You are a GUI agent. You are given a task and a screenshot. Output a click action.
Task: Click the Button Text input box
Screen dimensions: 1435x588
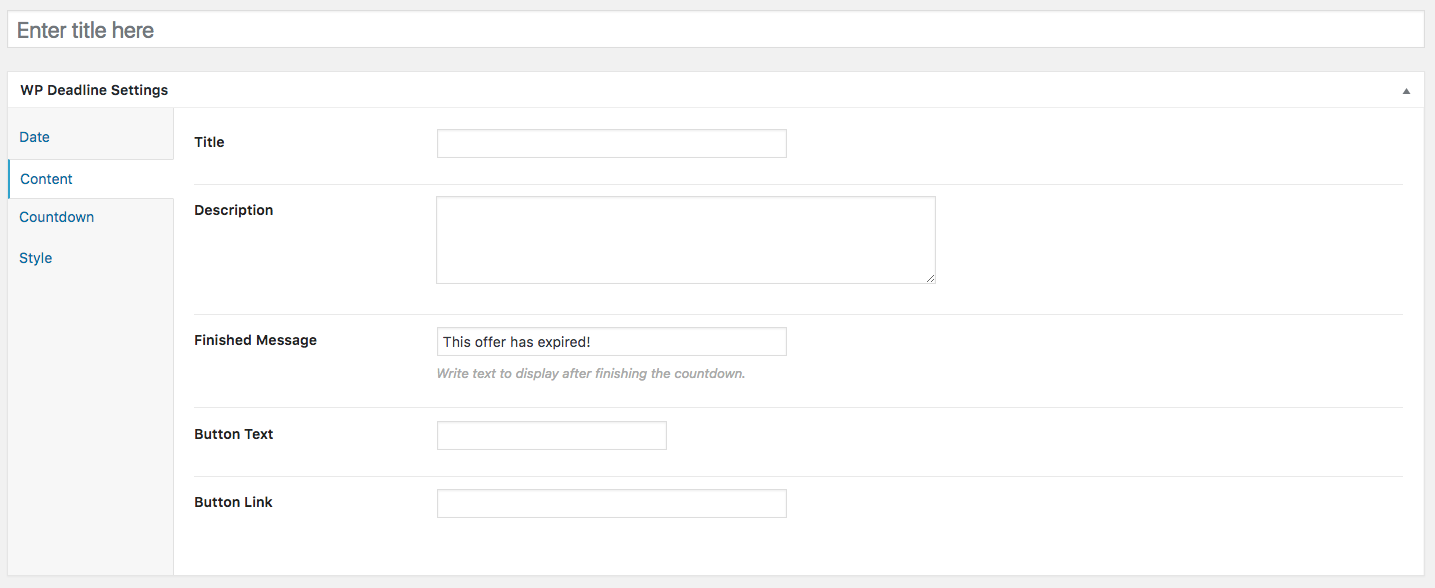(x=551, y=435)
